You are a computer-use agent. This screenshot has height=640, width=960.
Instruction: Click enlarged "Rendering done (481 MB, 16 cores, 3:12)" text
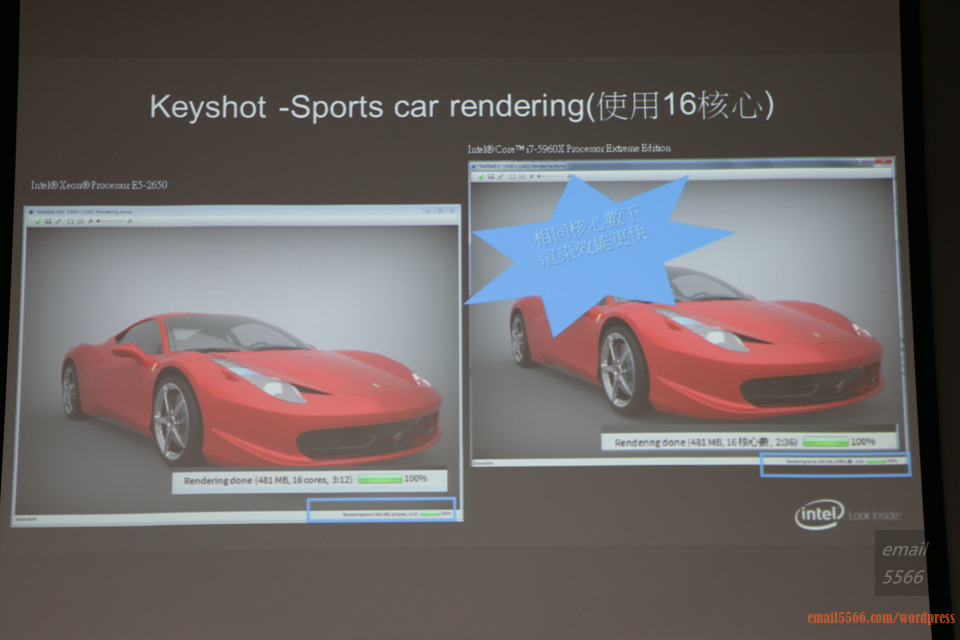[x=268, y=480]
